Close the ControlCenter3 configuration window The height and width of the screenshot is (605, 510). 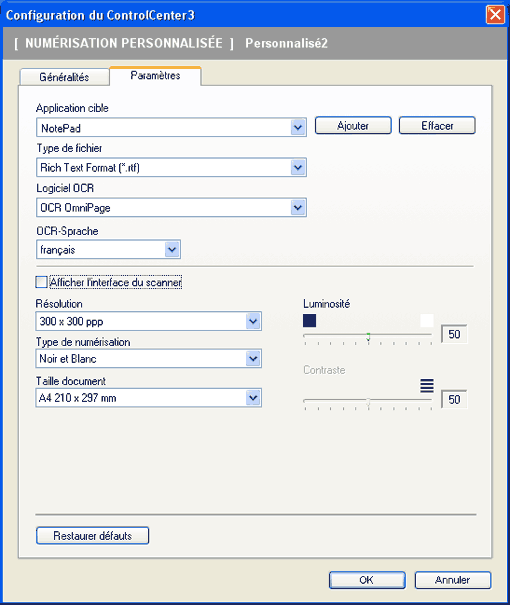pyautogui.click(x=495, y=15)
